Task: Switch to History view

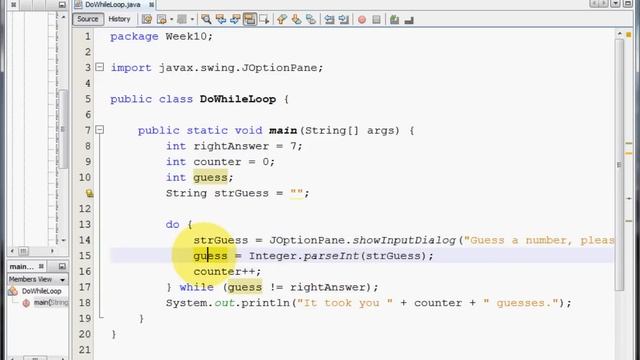Action: click(x=119, y=19)
